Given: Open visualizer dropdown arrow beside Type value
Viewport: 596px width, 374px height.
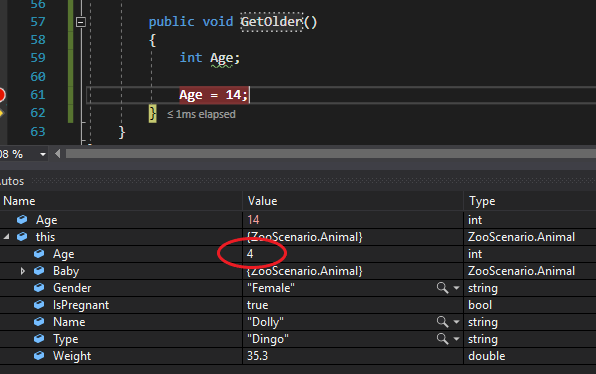Looking at the screenshot, I should coord(456,339).
